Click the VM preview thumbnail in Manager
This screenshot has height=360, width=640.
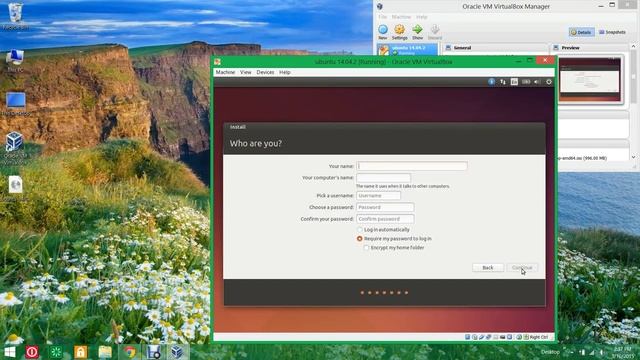click(590, 79)
